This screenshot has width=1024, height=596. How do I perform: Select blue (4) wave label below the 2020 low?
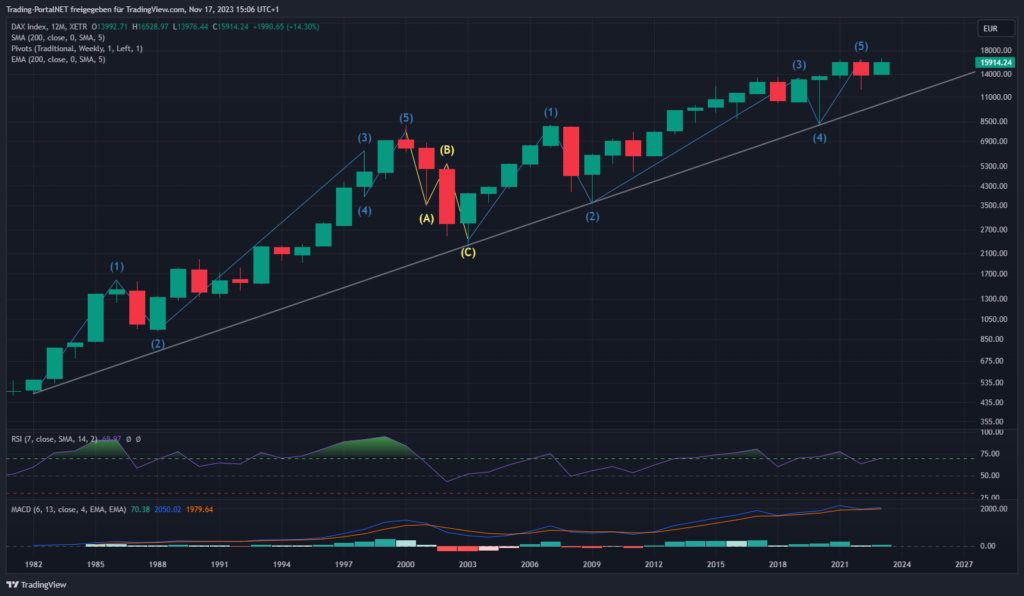(x=820, y=138)
